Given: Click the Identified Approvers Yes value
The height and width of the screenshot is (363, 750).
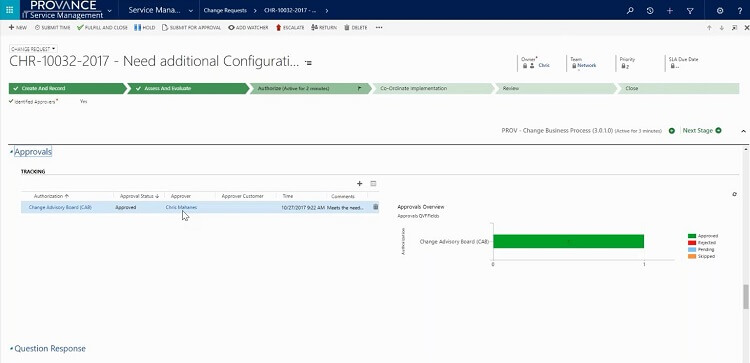Looking at the screenshot, I should click(84, 102).
